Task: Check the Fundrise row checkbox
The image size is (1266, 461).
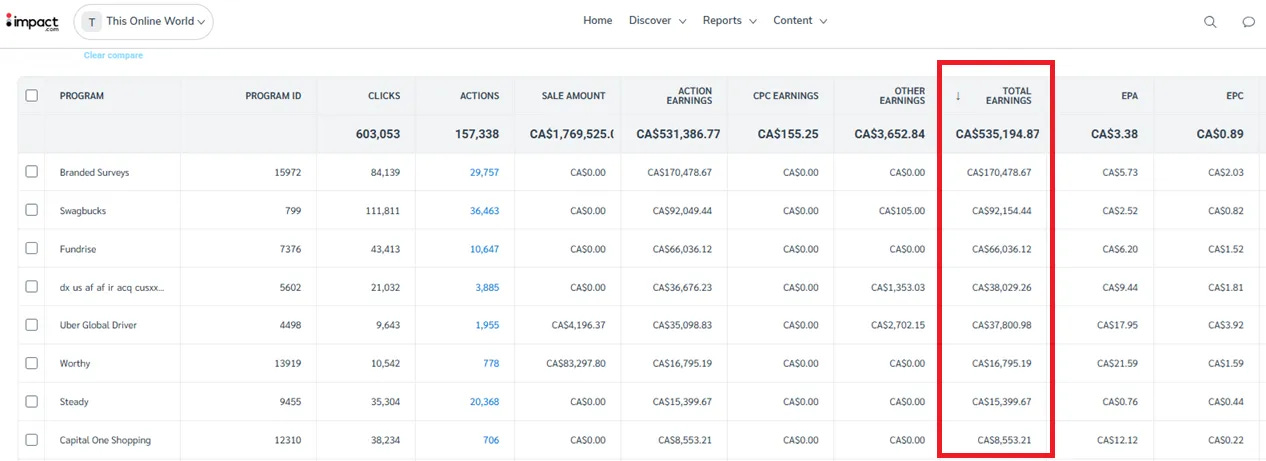Action: coord(32,248)
